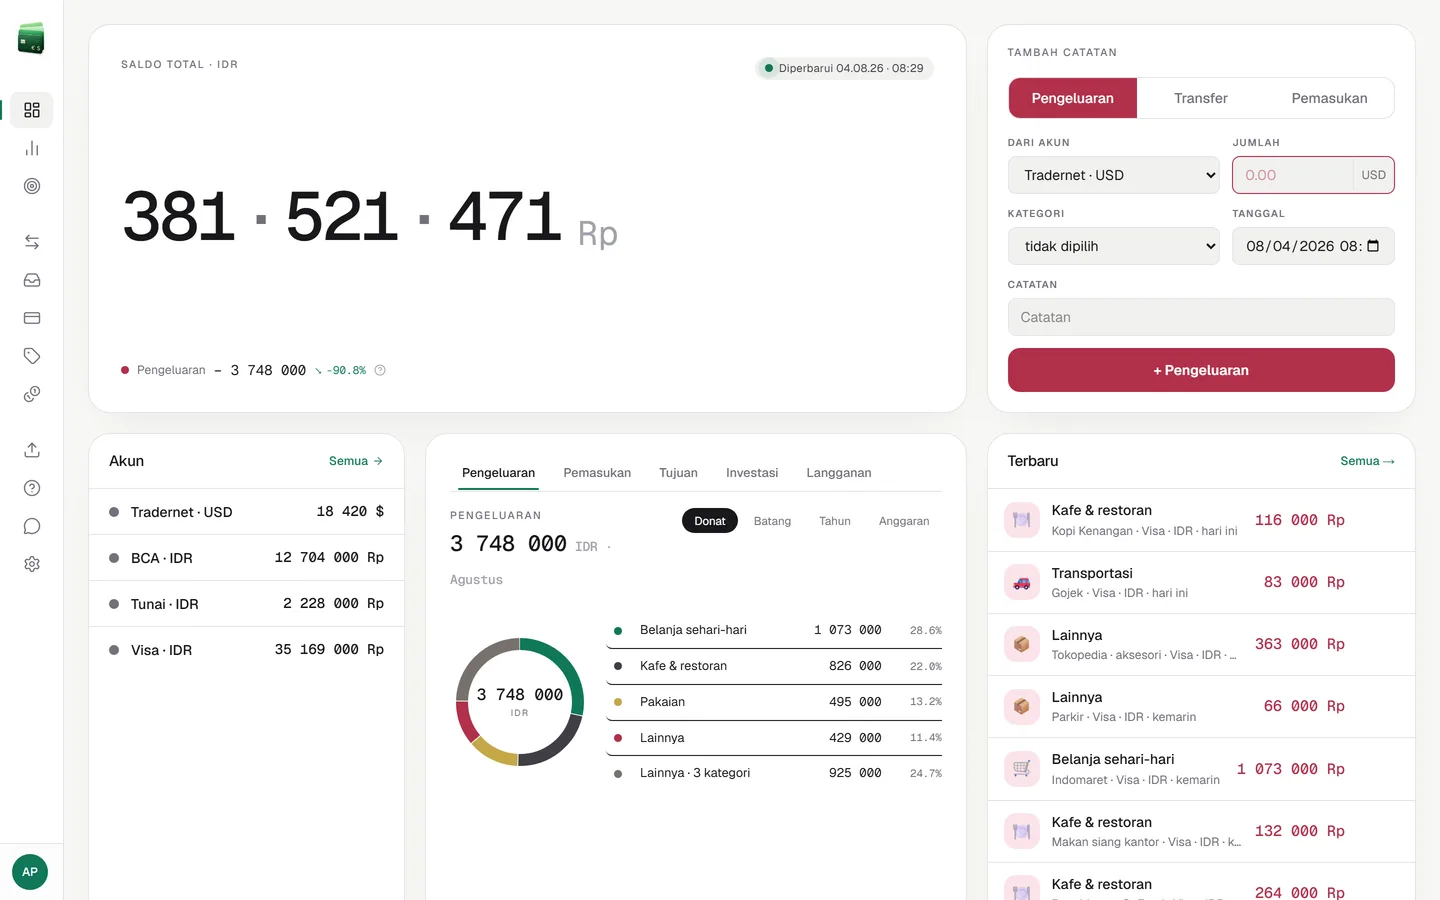Open the Tanggal date picker calendar
Viewport: 1440px width, 900px height.
[1373, 246]
